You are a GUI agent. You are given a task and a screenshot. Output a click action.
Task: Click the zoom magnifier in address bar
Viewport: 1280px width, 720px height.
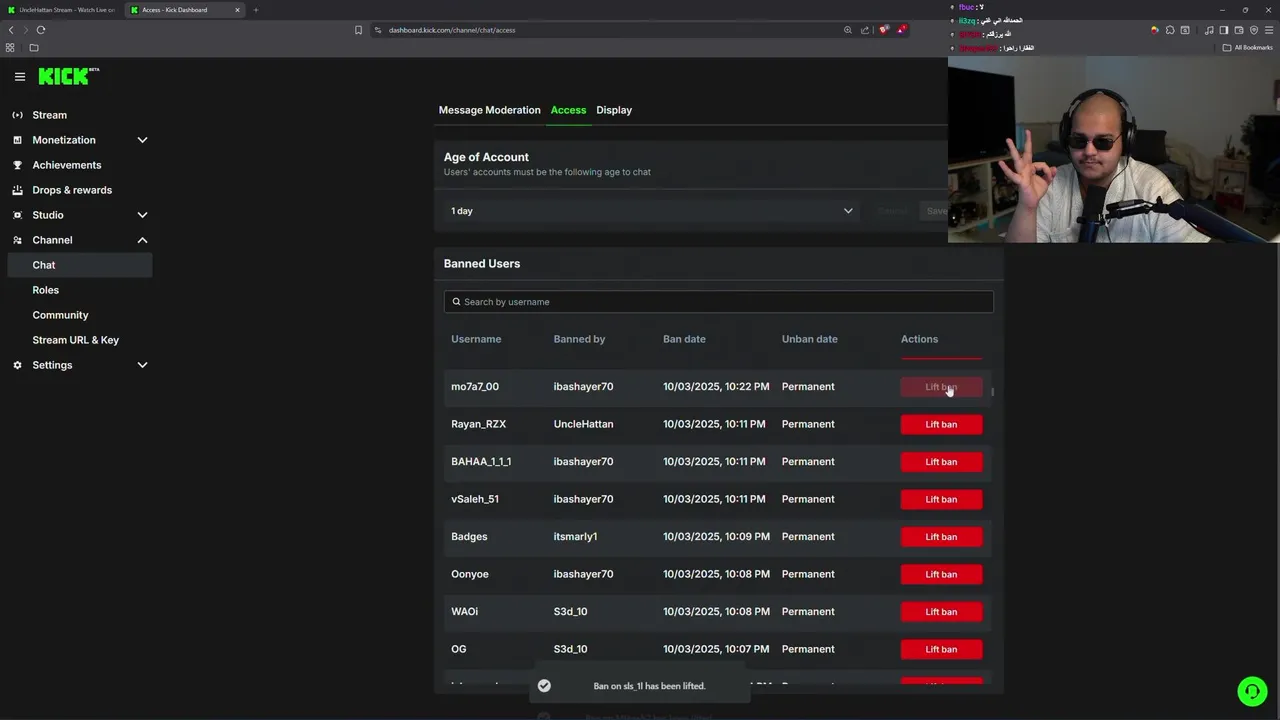pyautogui.click(x=848, y=30)
